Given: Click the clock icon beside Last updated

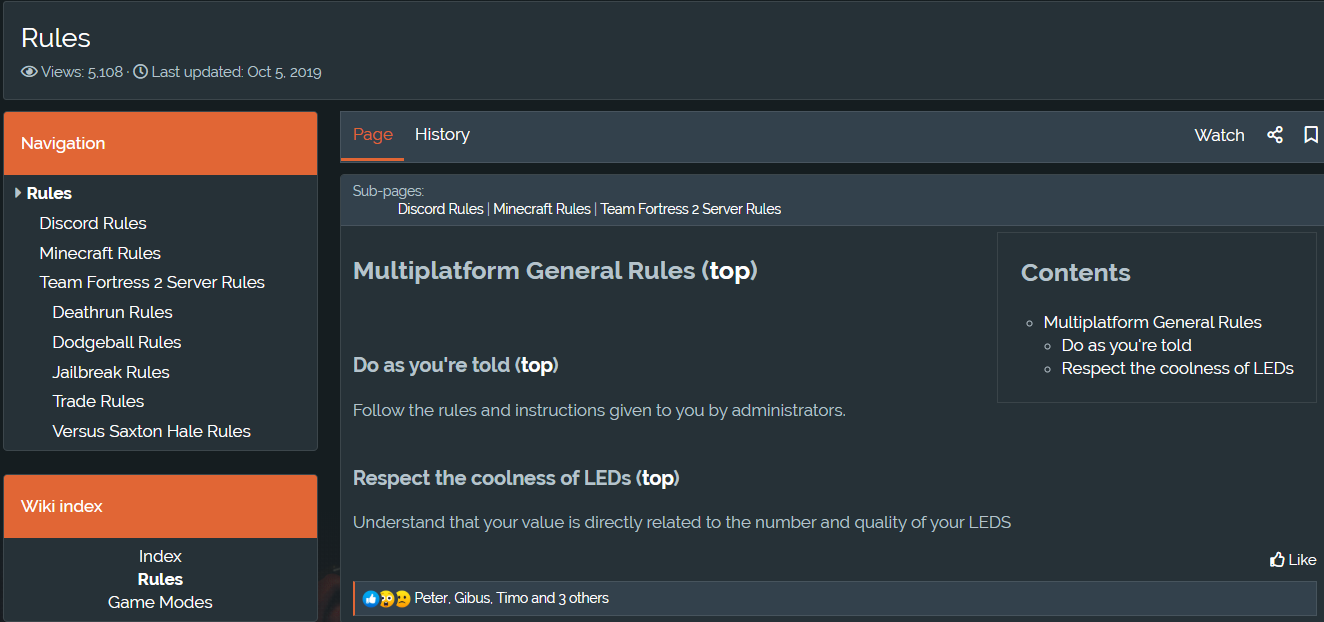Looking at the screenshot, I should [x=140, y=72].
